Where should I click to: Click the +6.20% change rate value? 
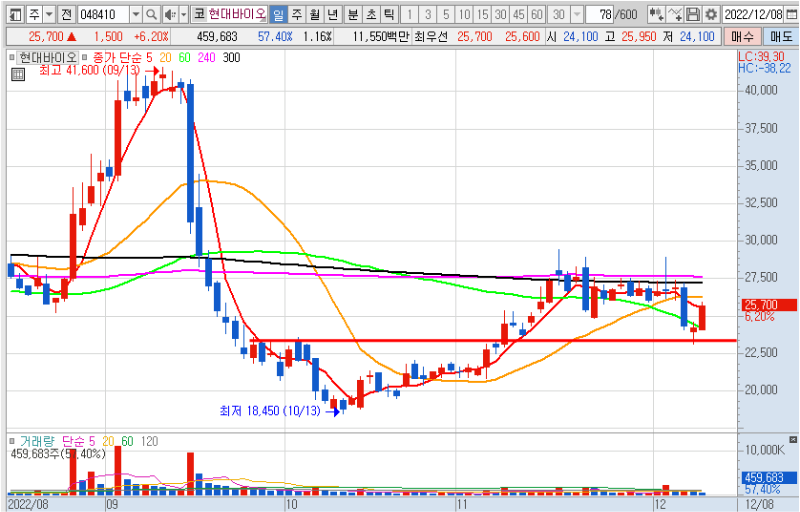(x=151, y=36)
